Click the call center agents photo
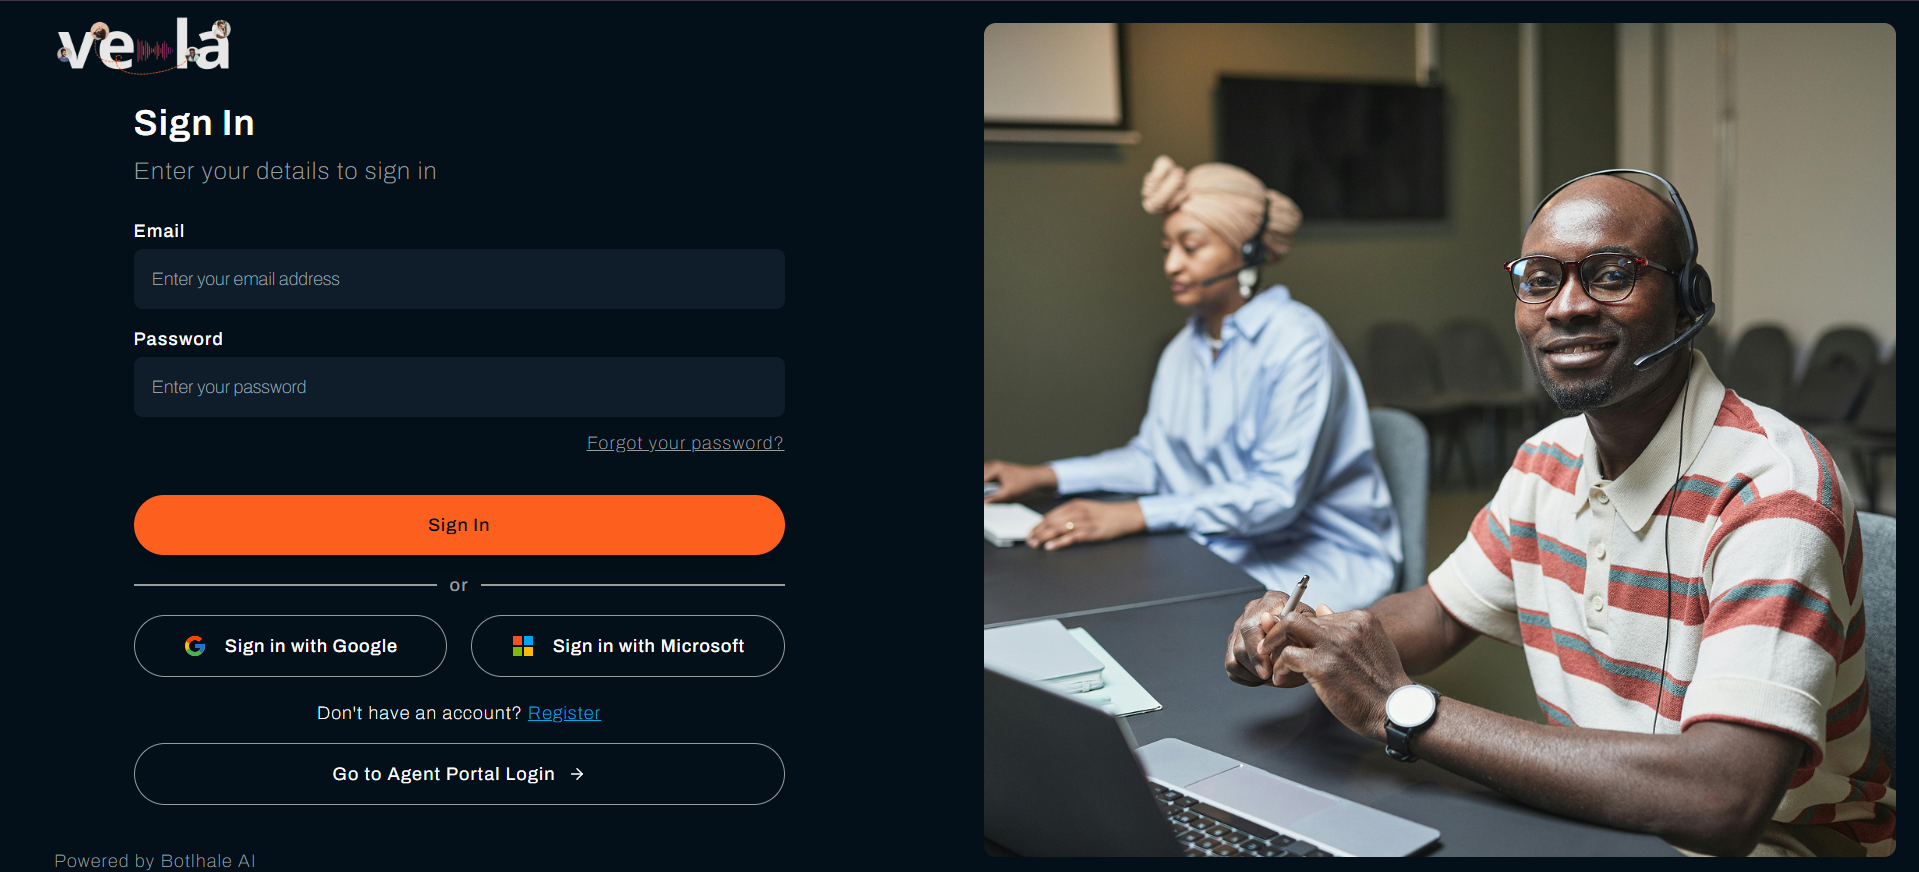 [x=1439, y=440]
